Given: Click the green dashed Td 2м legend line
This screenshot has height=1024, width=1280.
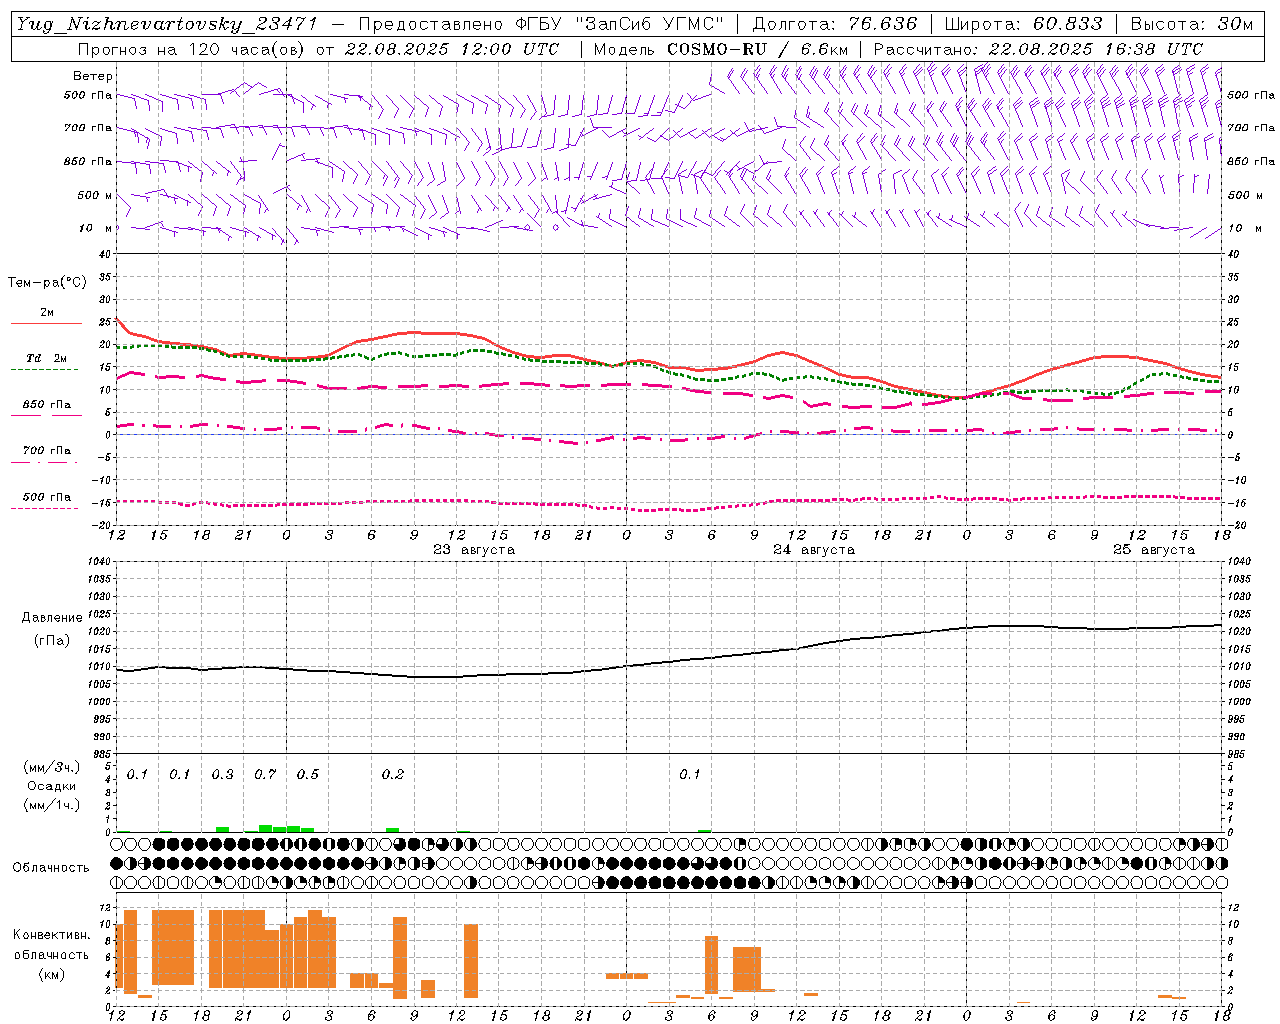Looking at the screenshot, I should coord(44,370).
